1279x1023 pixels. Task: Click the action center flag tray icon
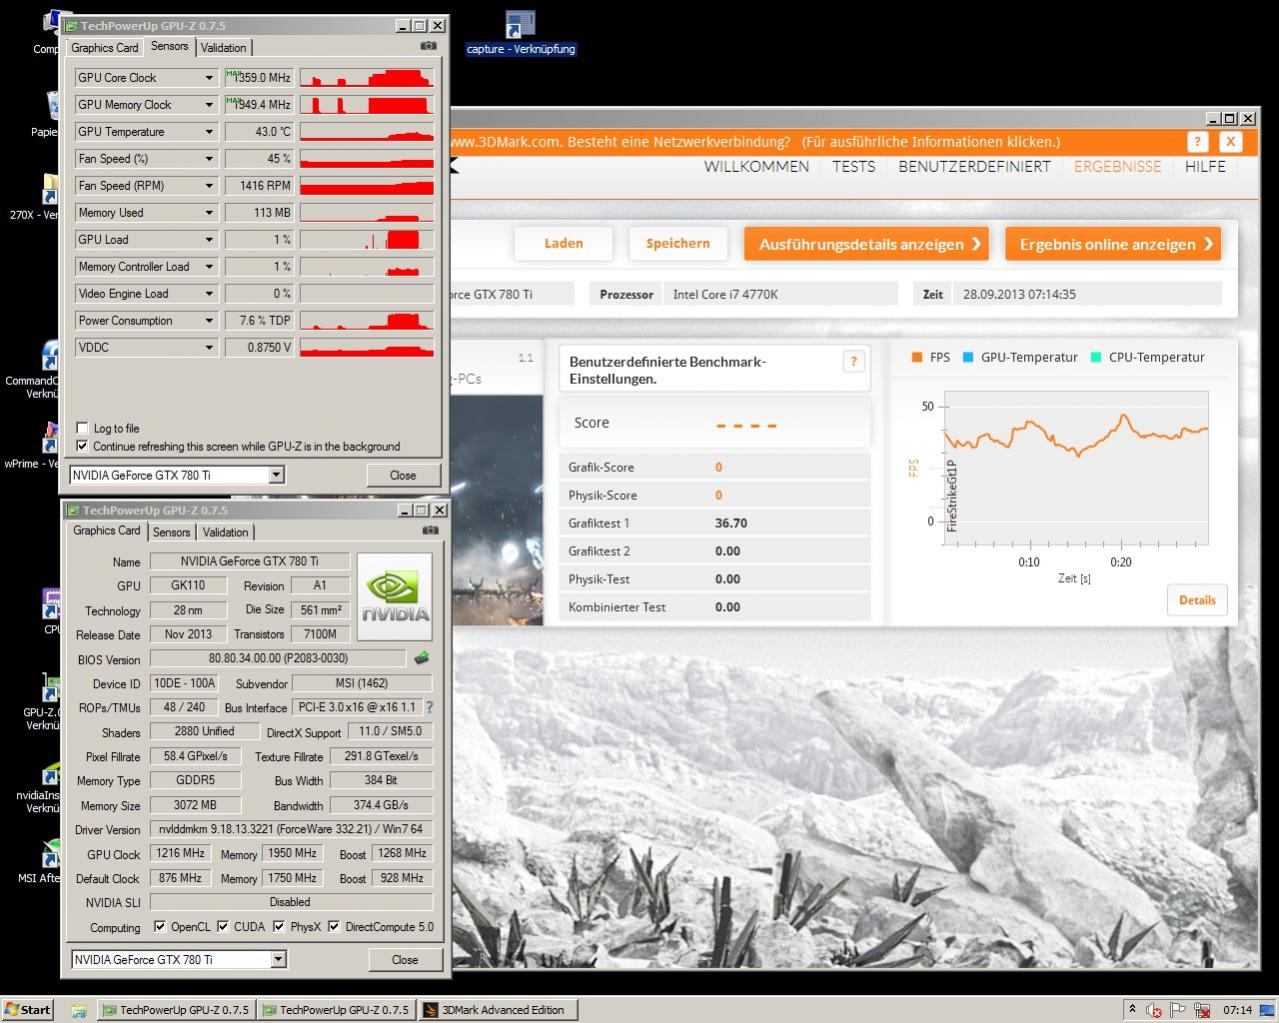(x=1178, y=1010)
